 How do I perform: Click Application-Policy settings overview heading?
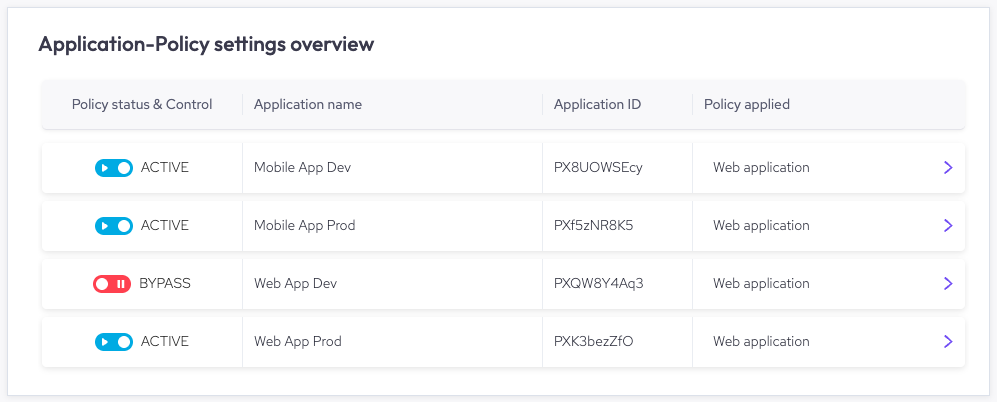click(206, 44)
